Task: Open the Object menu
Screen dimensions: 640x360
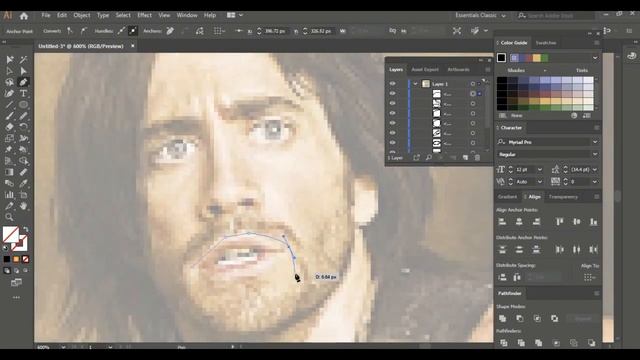Action: (x=82, y=15)
